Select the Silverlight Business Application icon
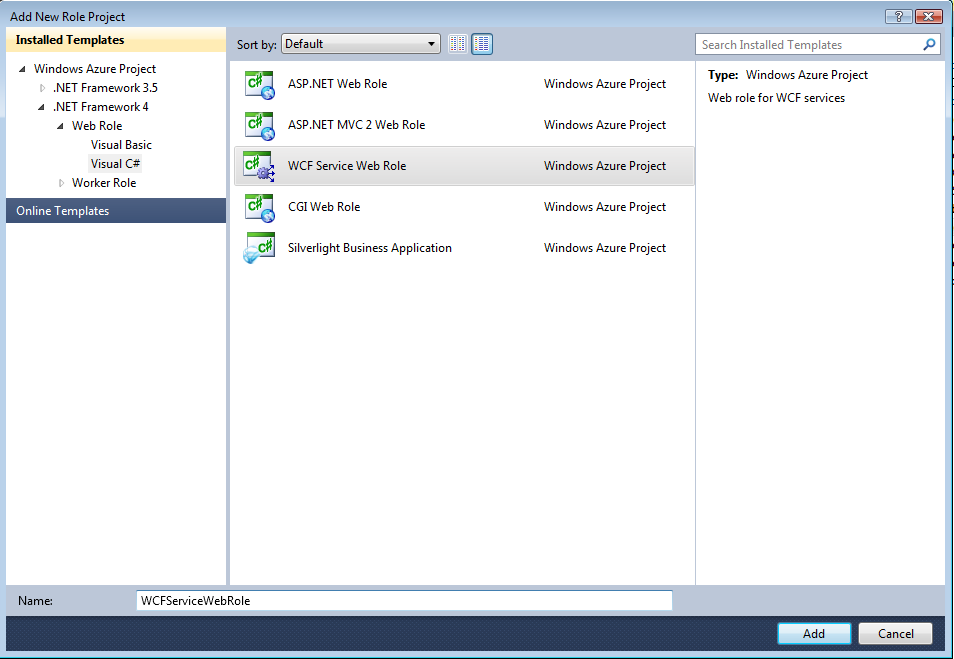954x659 pixels. [x=259, y=248]
